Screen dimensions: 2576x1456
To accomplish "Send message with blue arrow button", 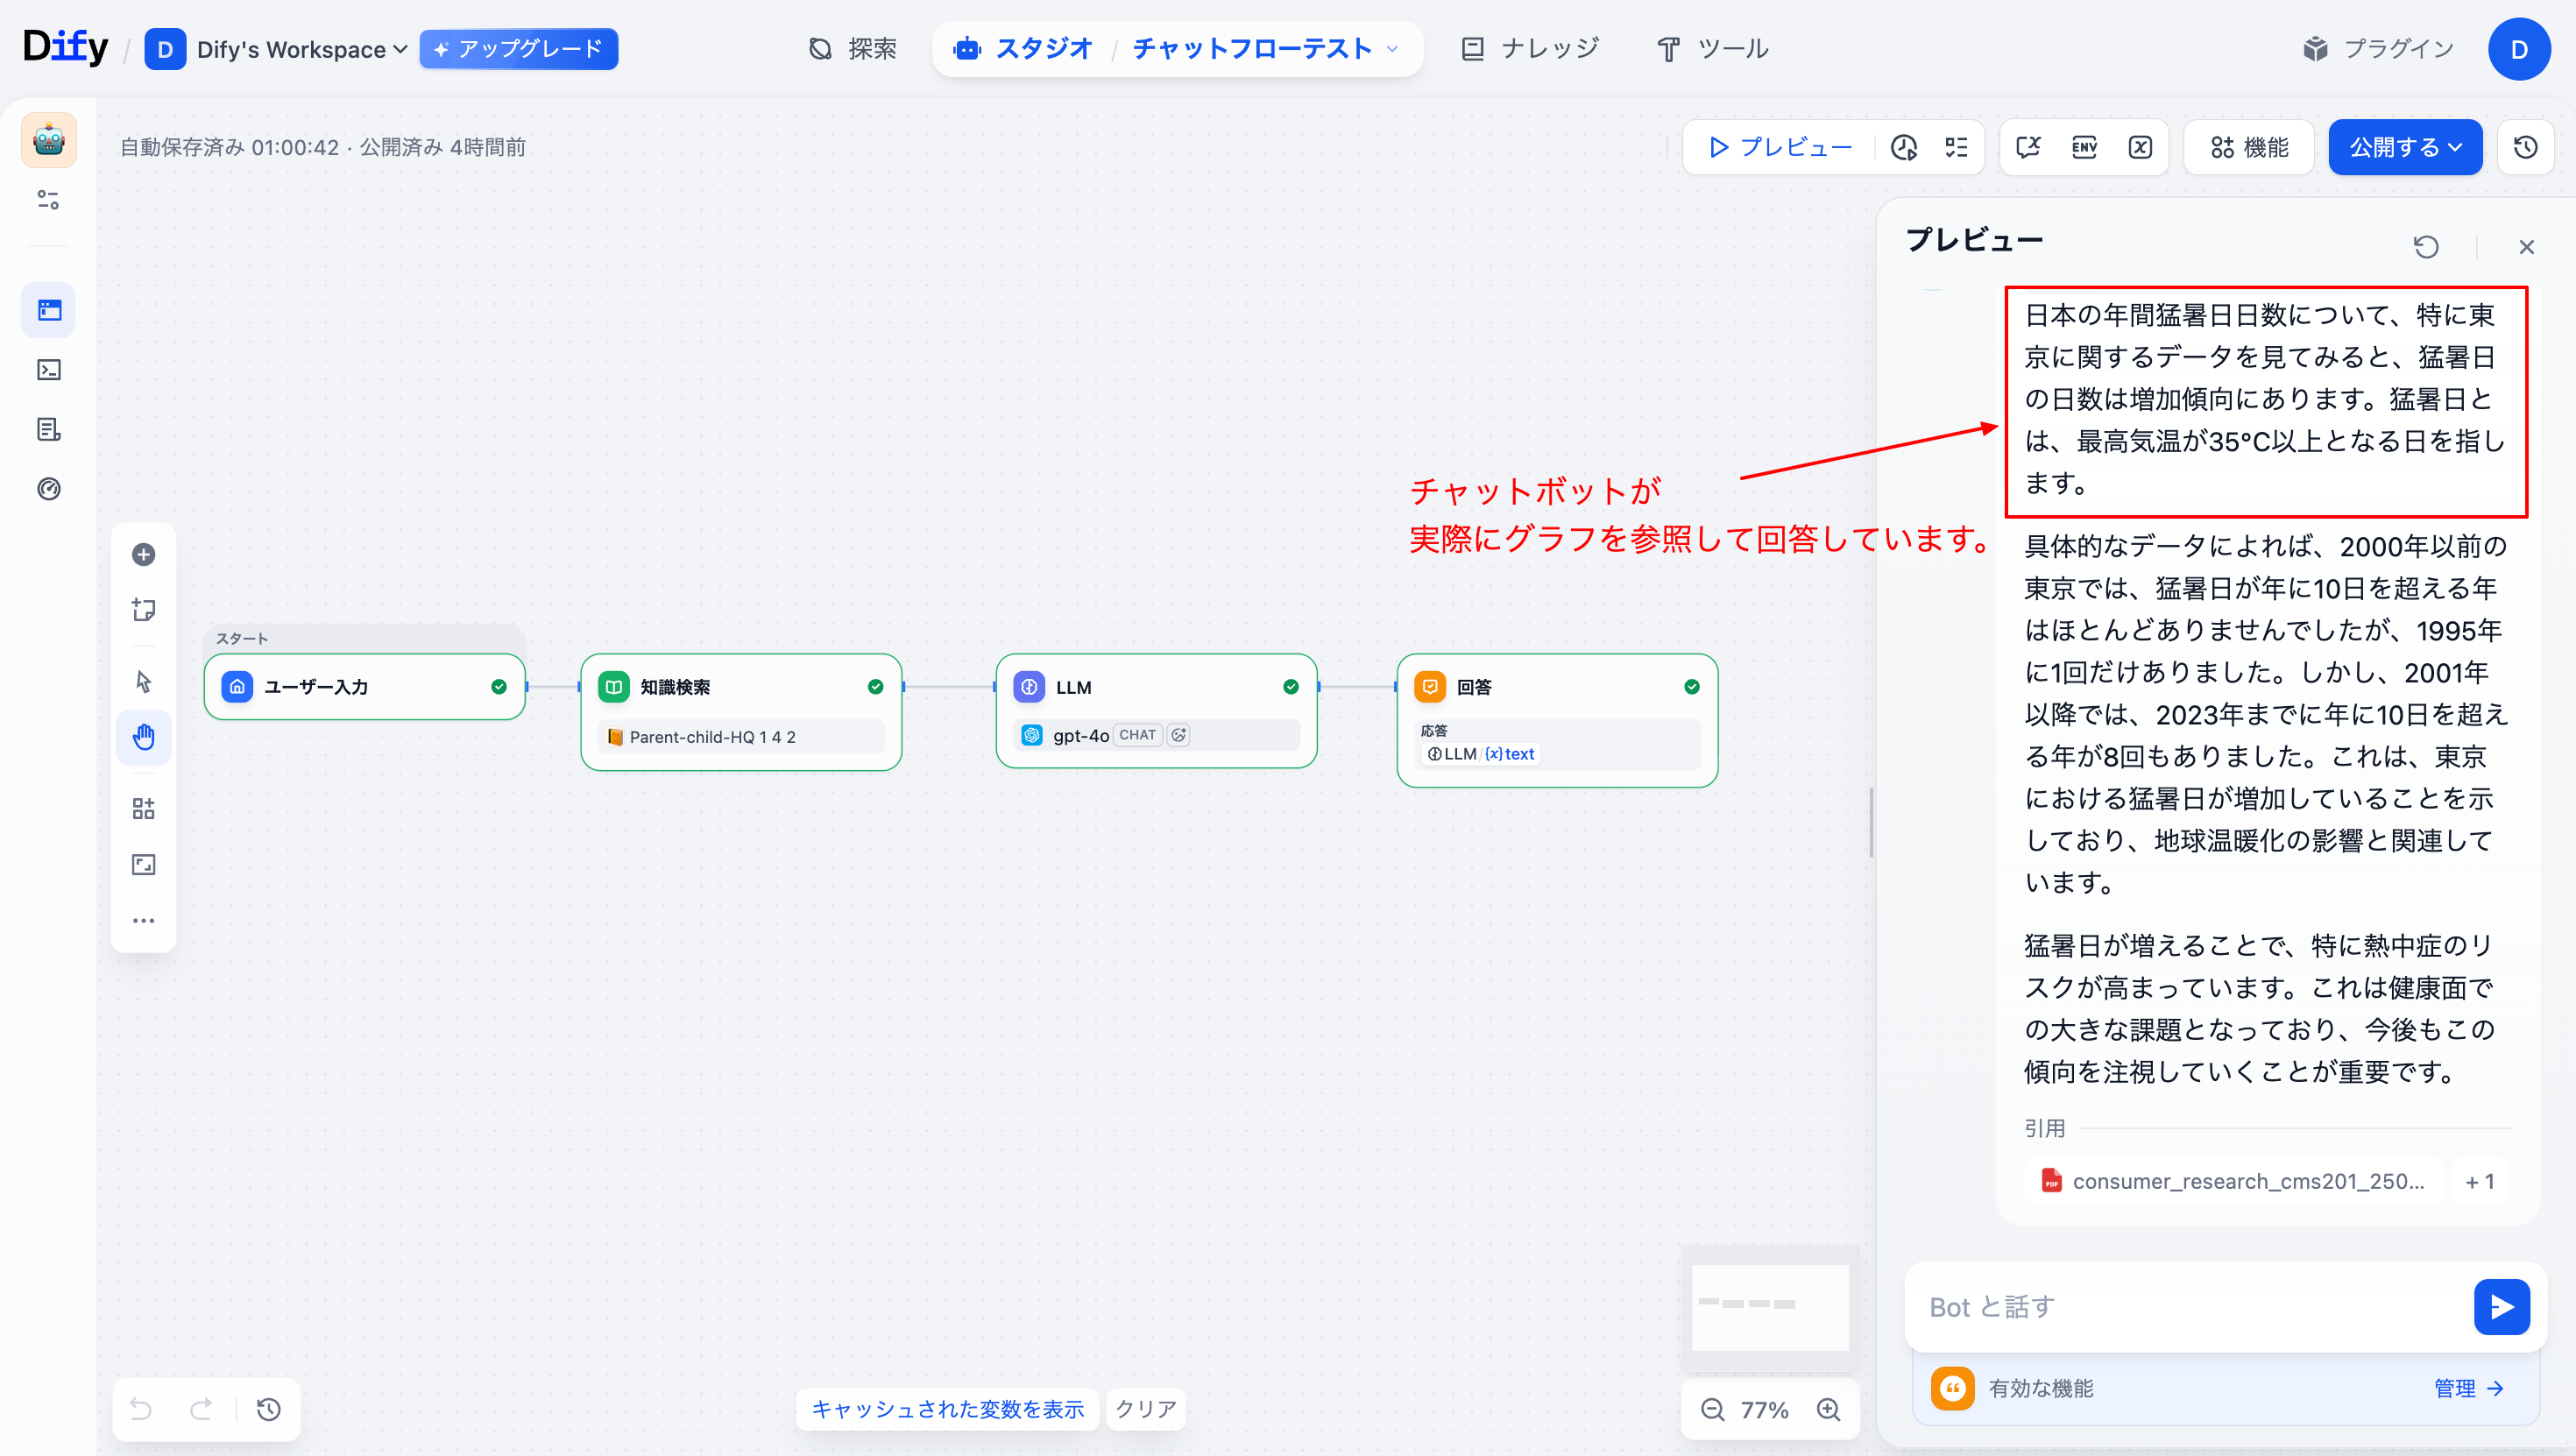I will [x=2501, y=1306].
